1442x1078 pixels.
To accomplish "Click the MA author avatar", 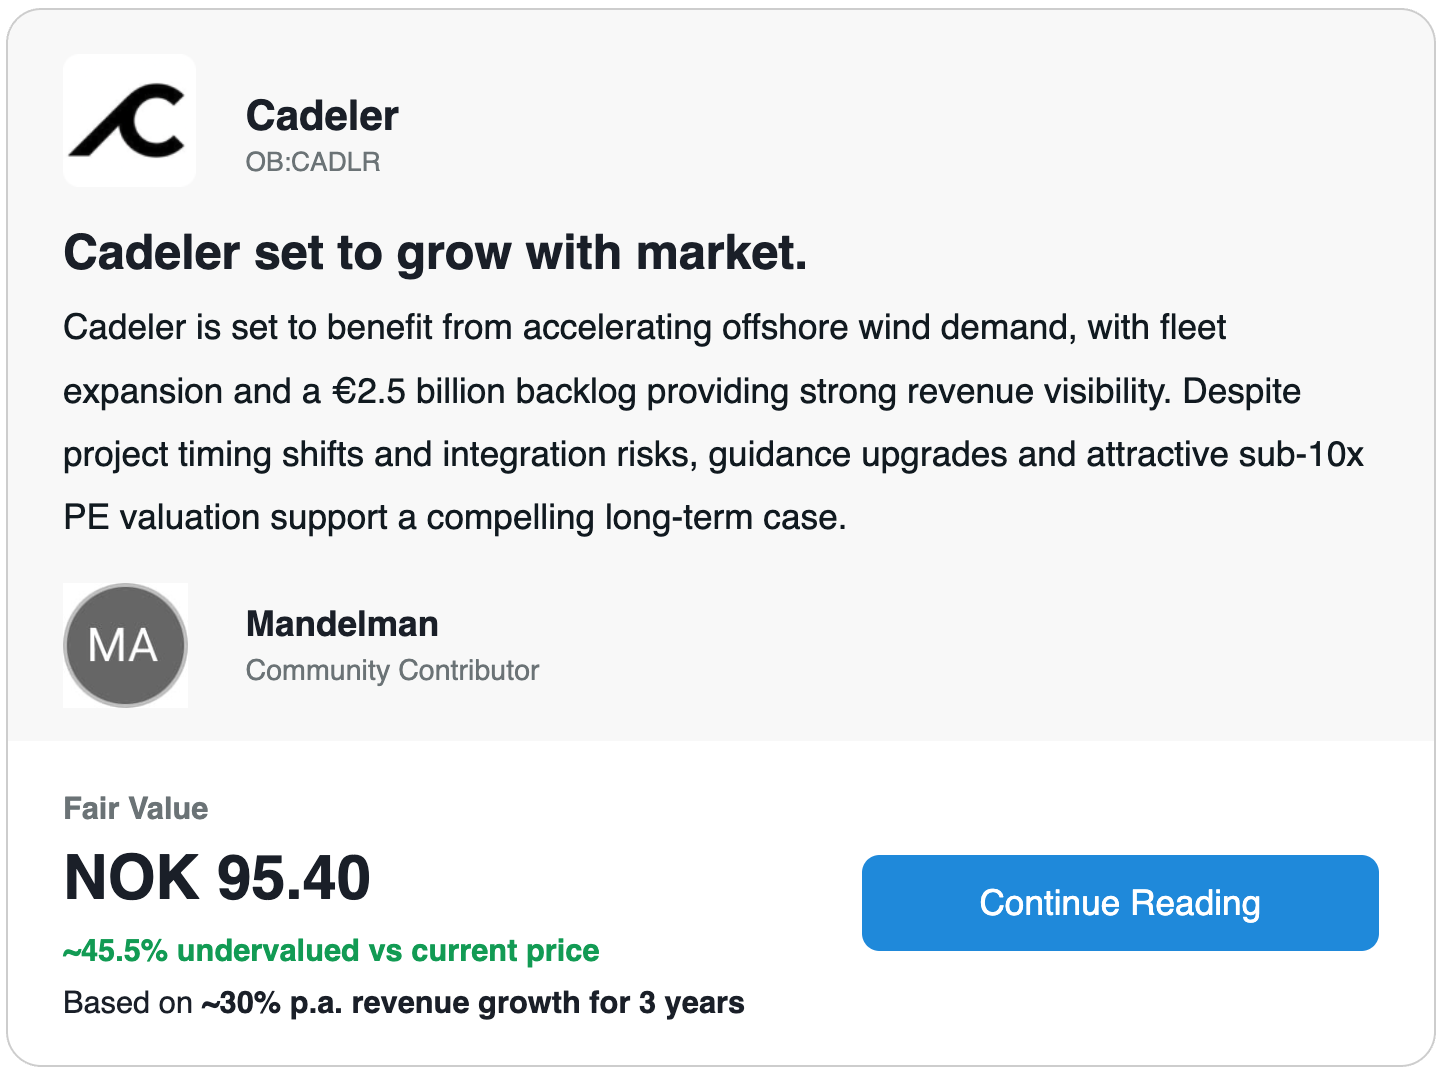I will pos(125,645).
